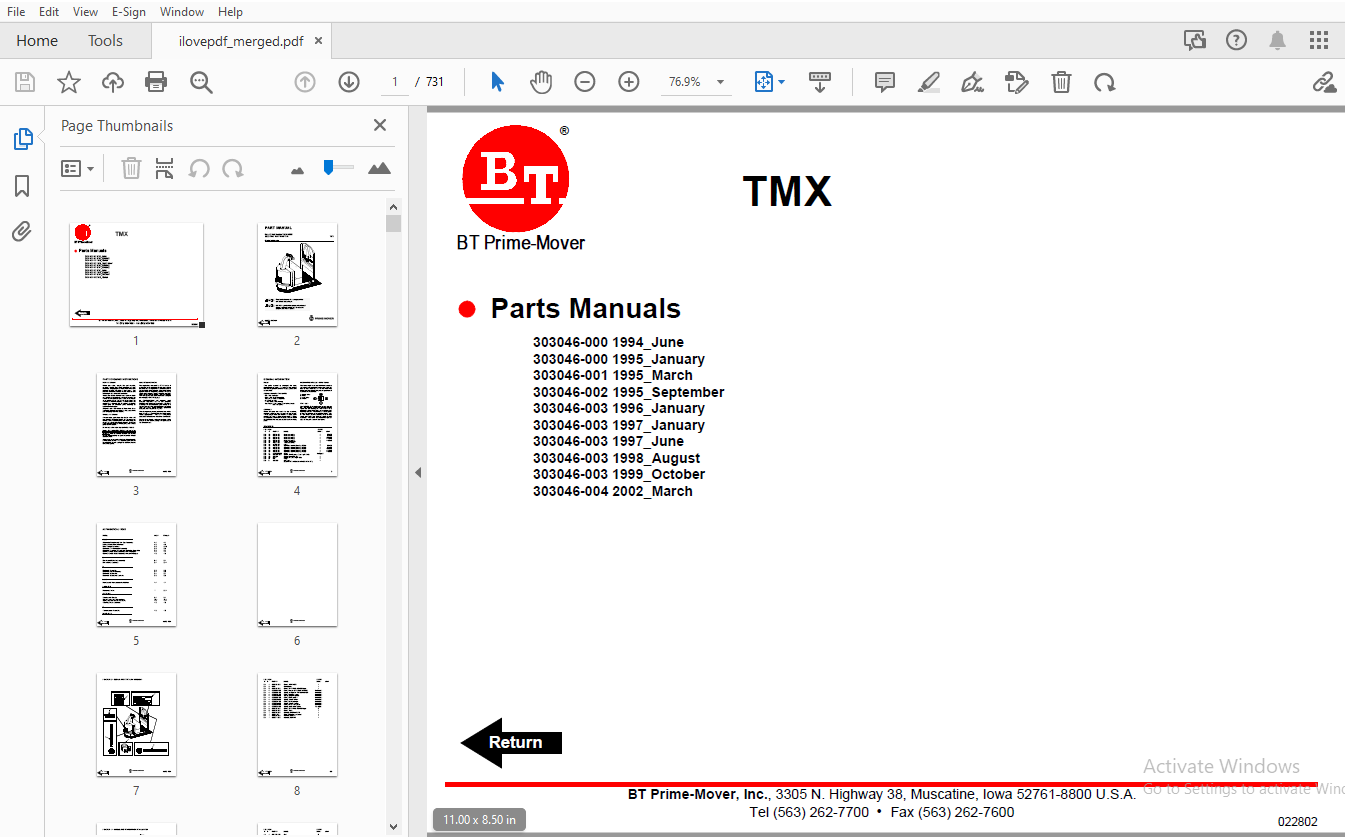This screenshot has height=837, width=1345.
Task: Bookmark file with the star icon
Action: pyautogui.click(x=68, y=82)
